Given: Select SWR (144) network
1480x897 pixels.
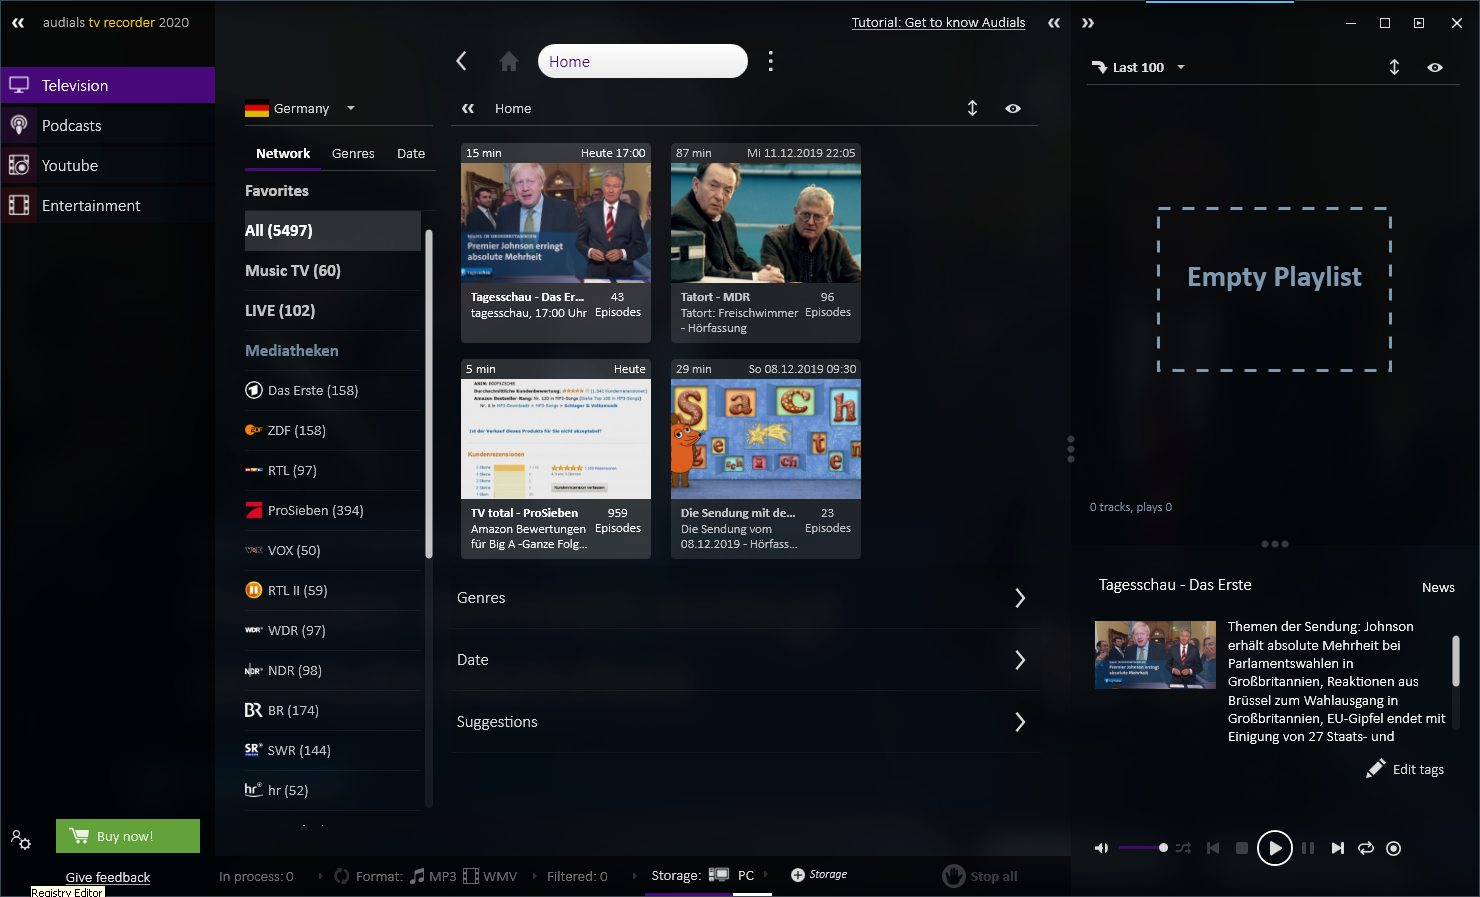Looking at the screenshot, I should (333, 750).
